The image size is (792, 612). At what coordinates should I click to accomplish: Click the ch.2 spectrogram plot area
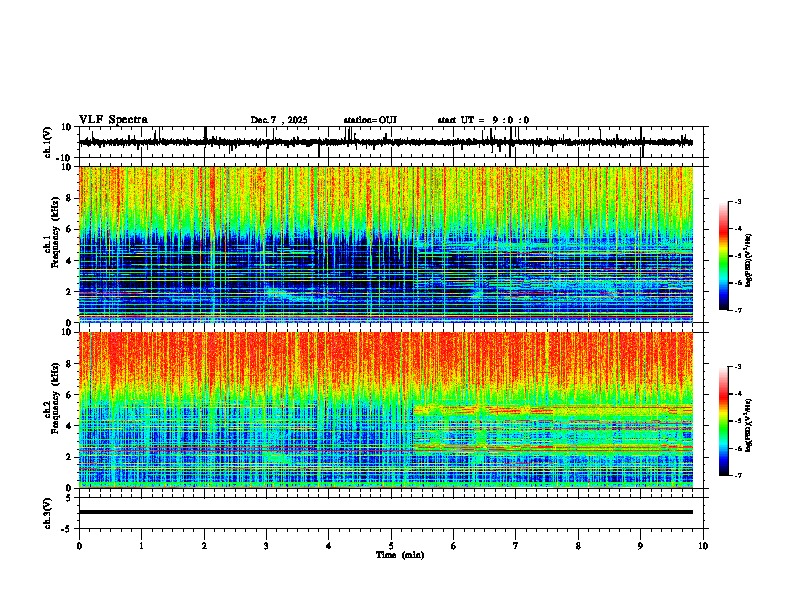click(x=385, y=410)
